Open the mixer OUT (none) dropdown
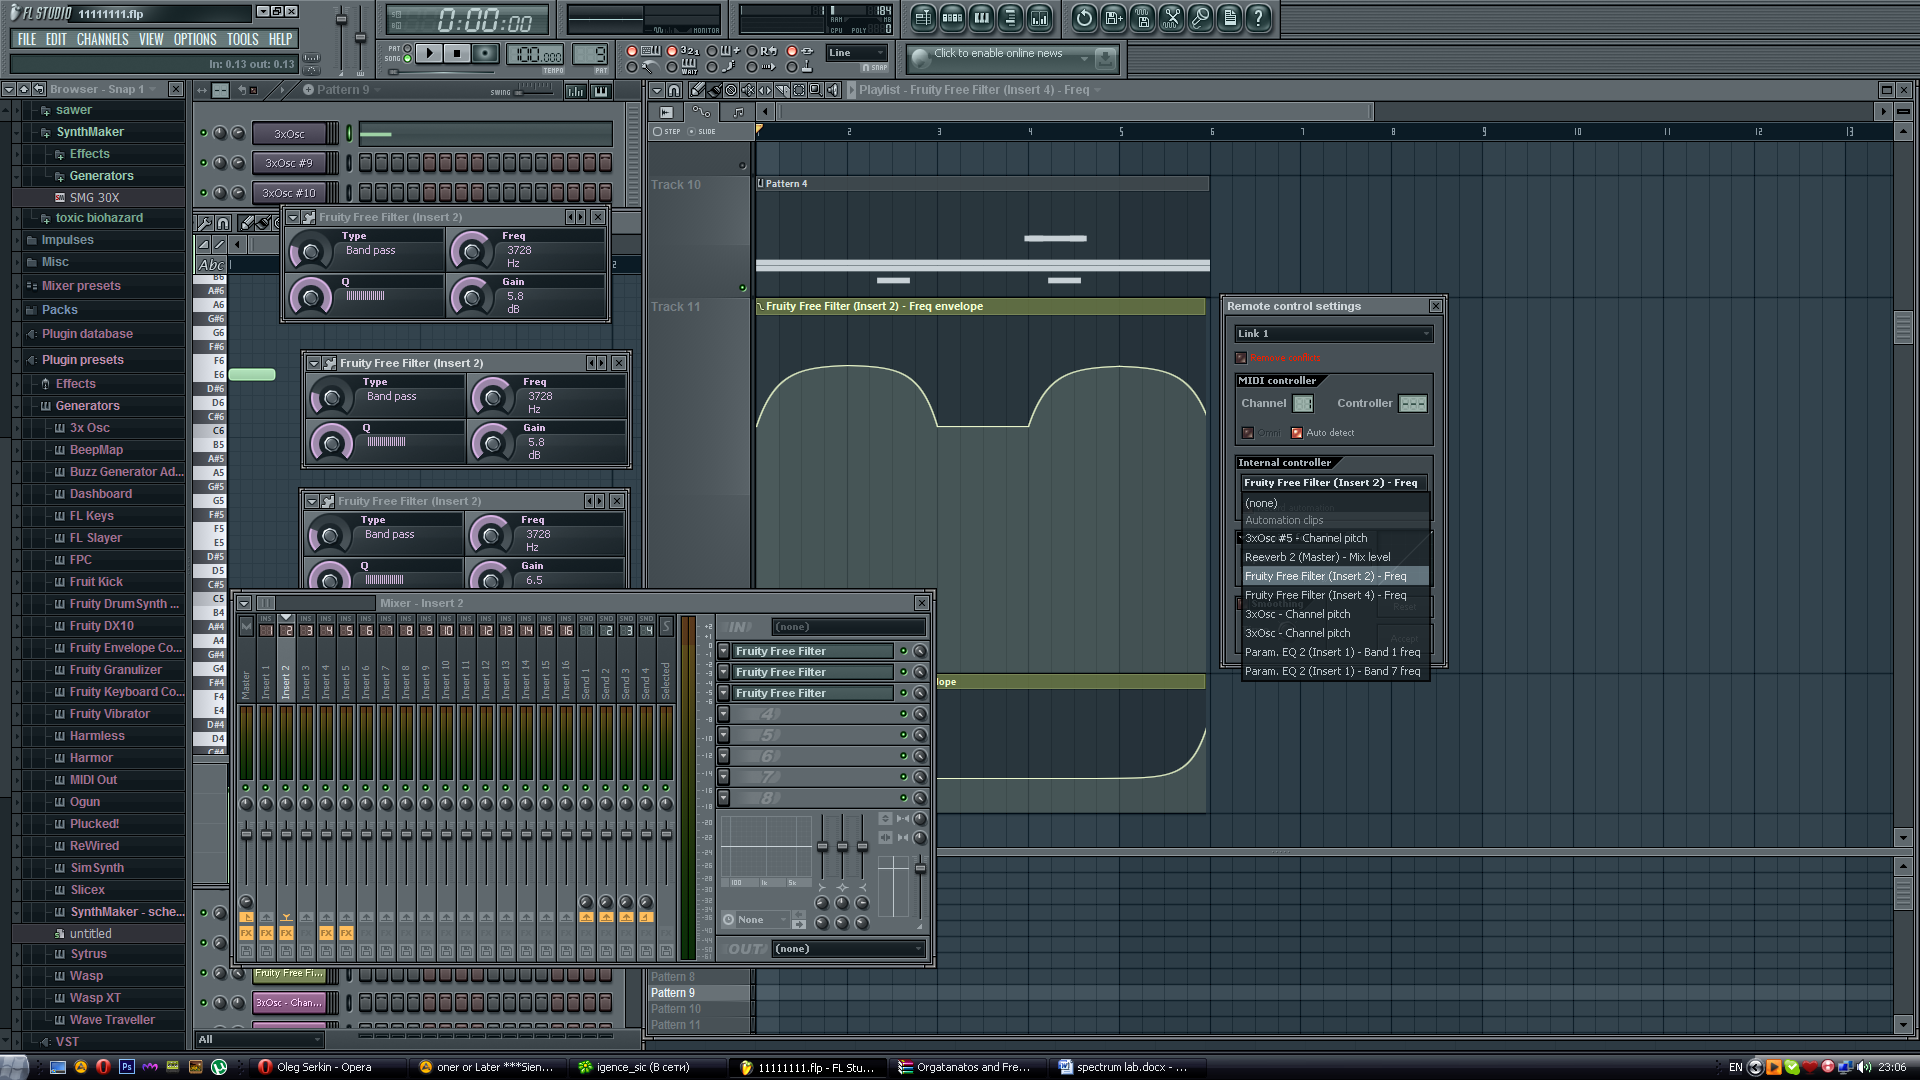 coord(848,949)
